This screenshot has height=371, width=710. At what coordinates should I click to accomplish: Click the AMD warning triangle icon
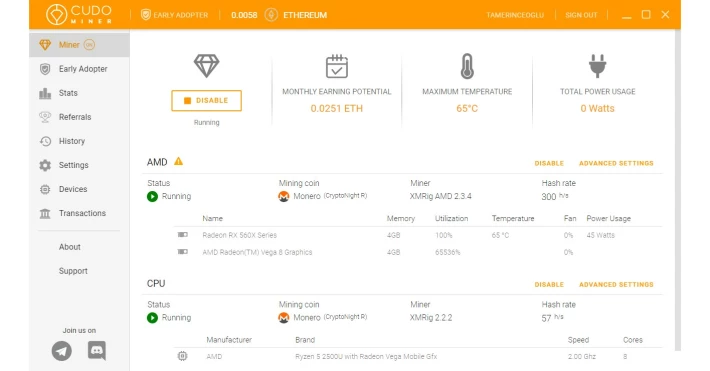(x=178, y=161)
